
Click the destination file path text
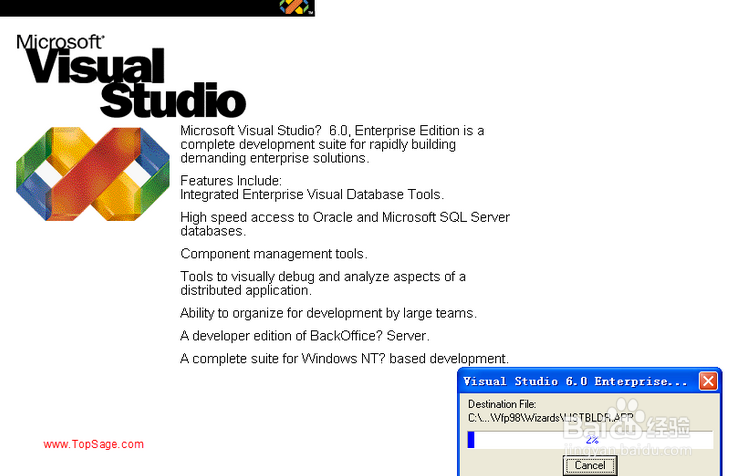550,417
